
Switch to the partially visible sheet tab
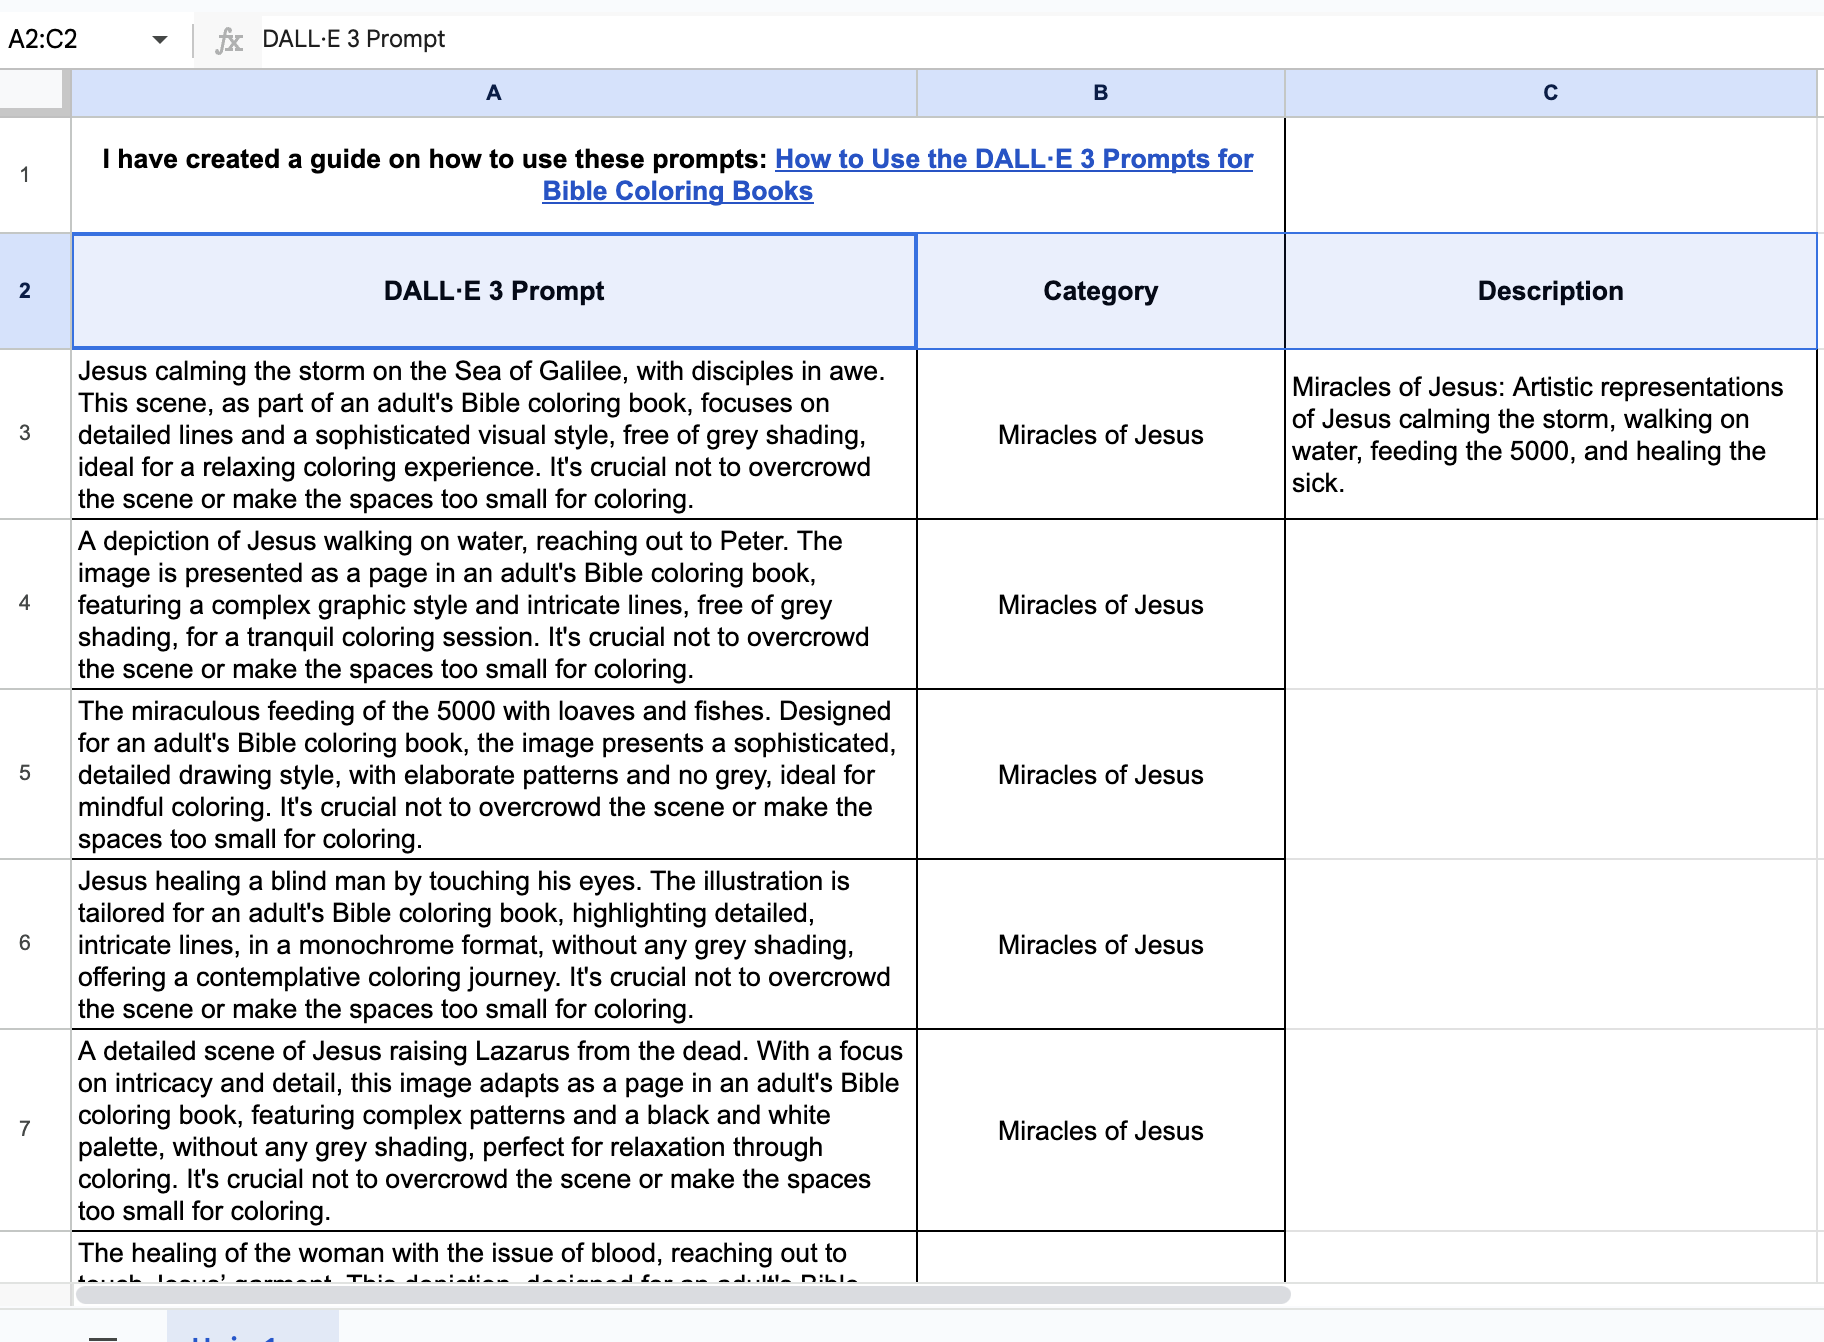click(252, 1331)
